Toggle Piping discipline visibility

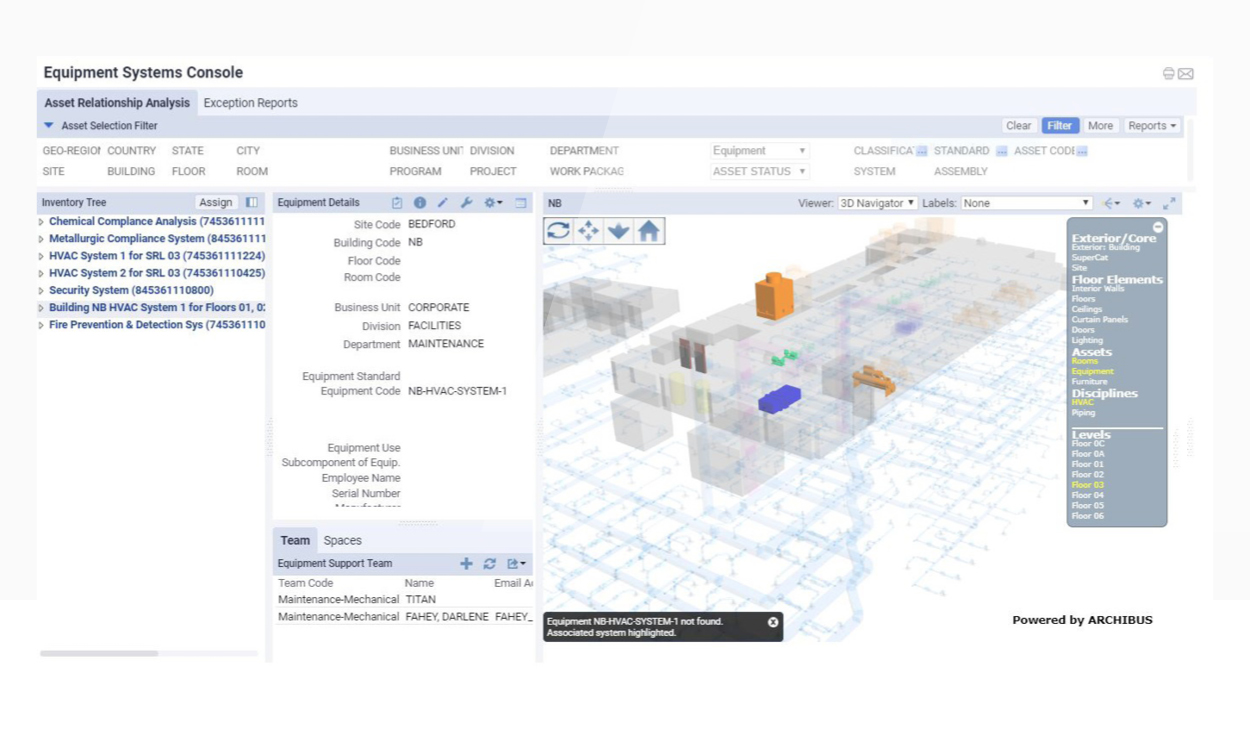(1083, 413)
